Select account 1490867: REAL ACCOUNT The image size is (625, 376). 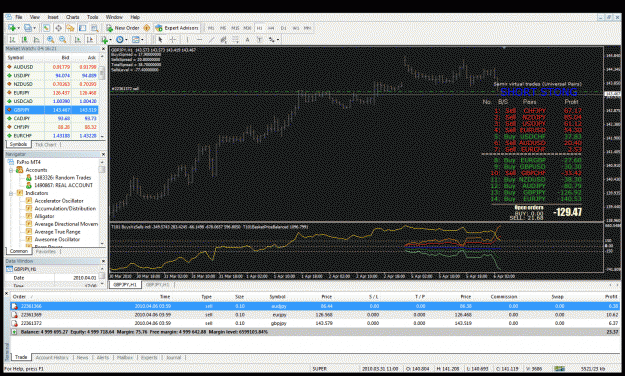click(x=59, y=185)
